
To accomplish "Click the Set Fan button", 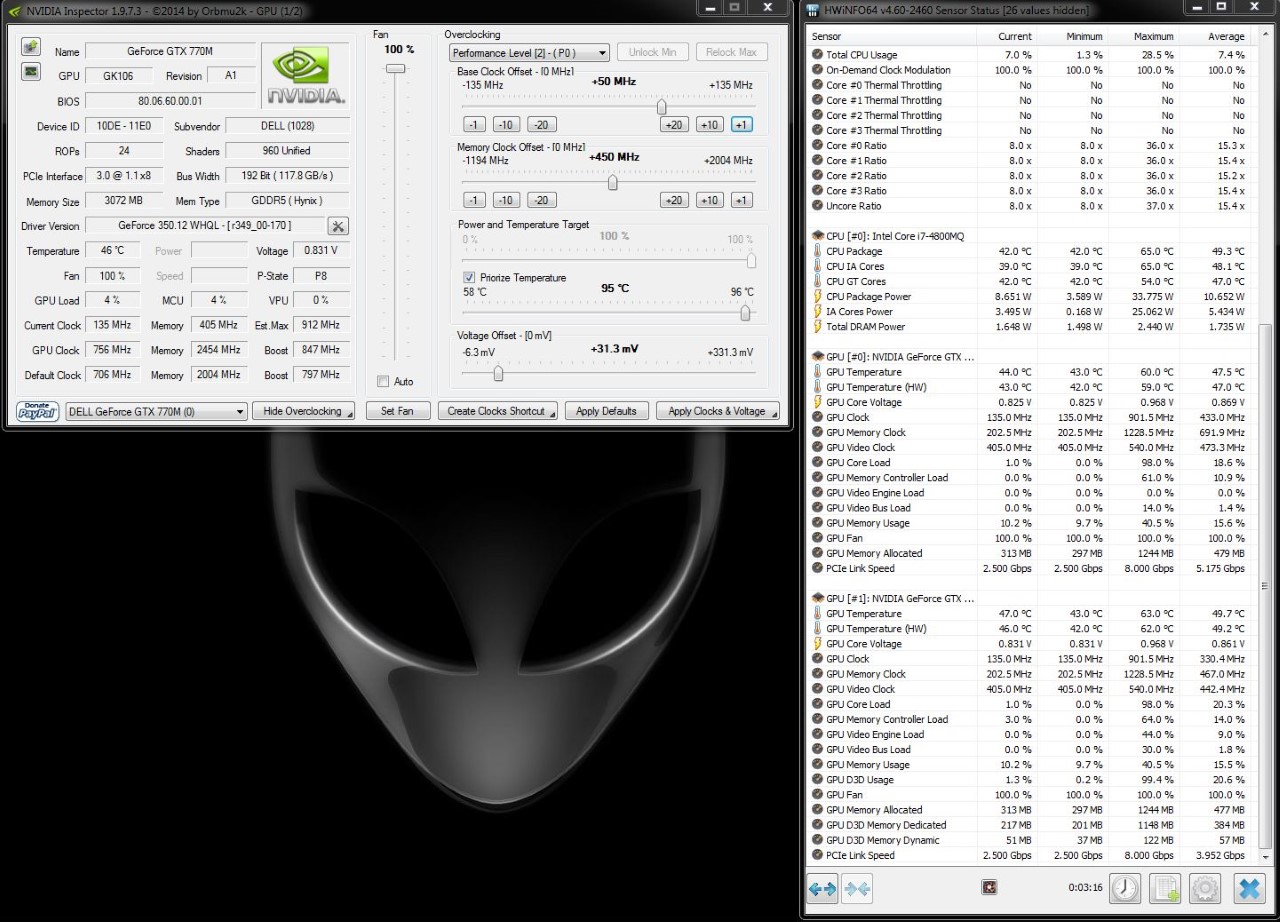I will [x=397, y=411].
